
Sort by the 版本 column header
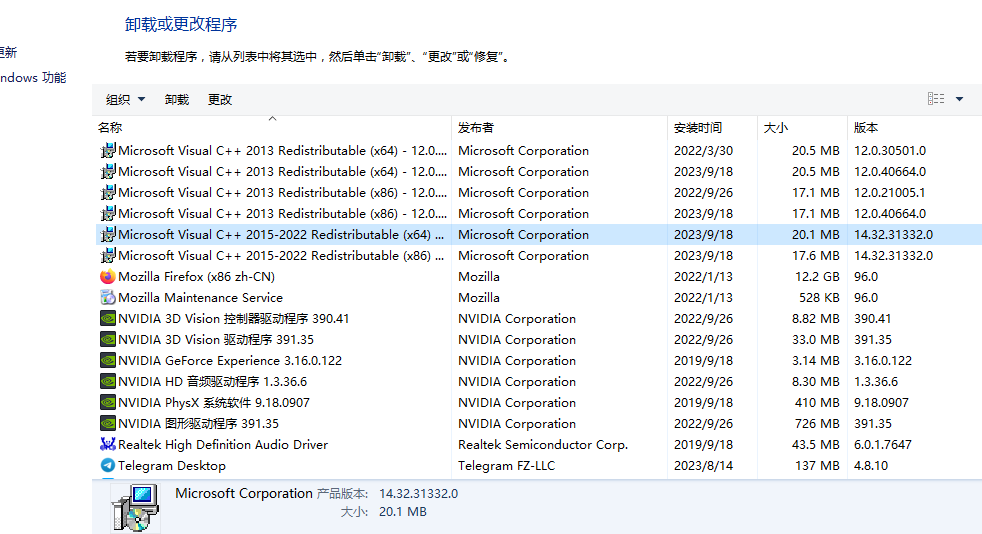914,127
